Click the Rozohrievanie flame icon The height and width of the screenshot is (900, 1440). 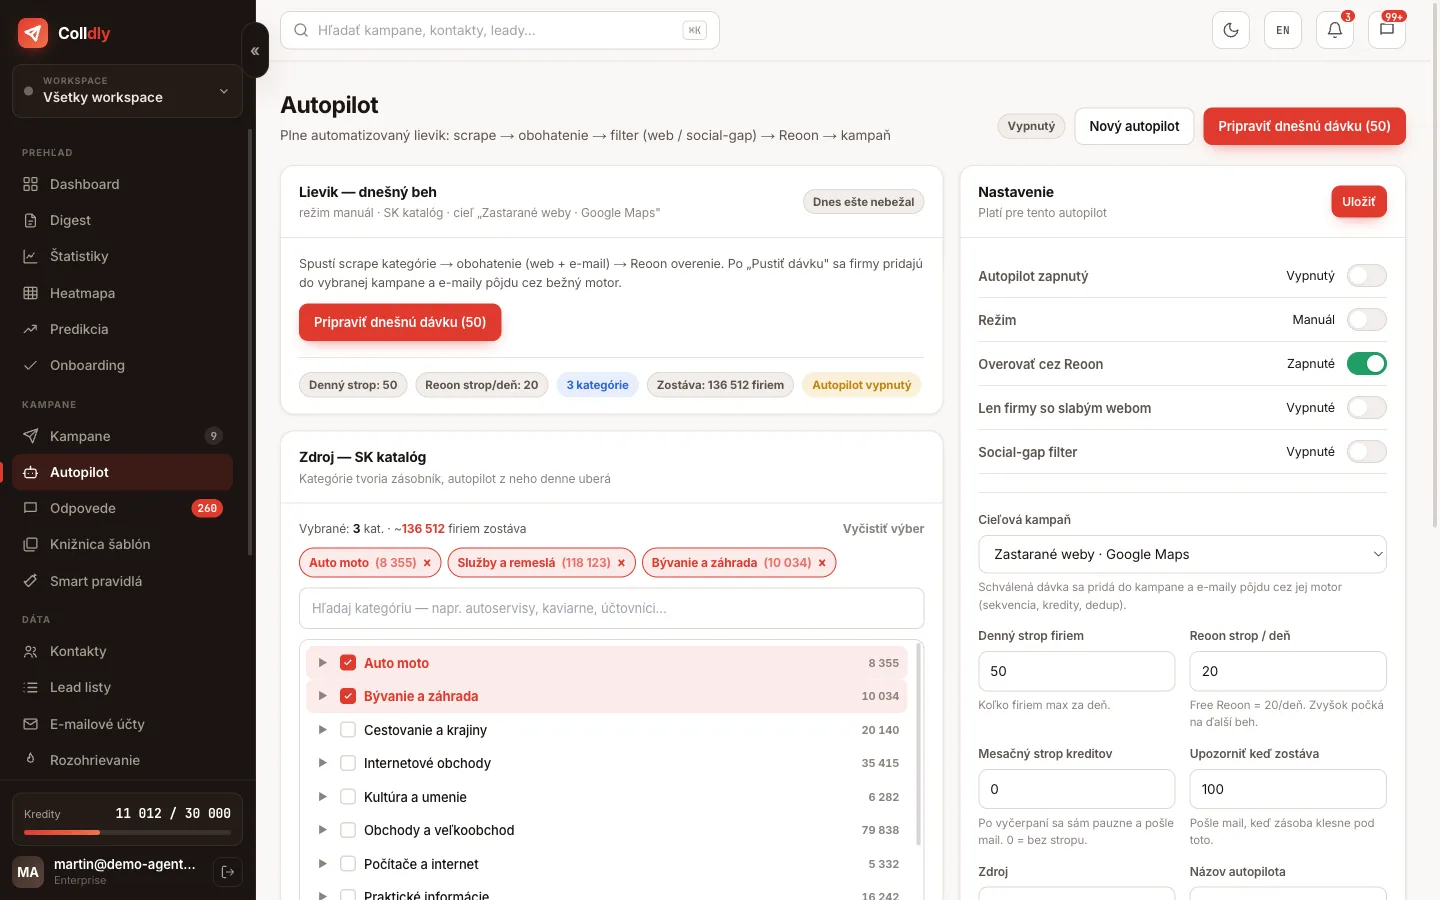pos(31,760)
